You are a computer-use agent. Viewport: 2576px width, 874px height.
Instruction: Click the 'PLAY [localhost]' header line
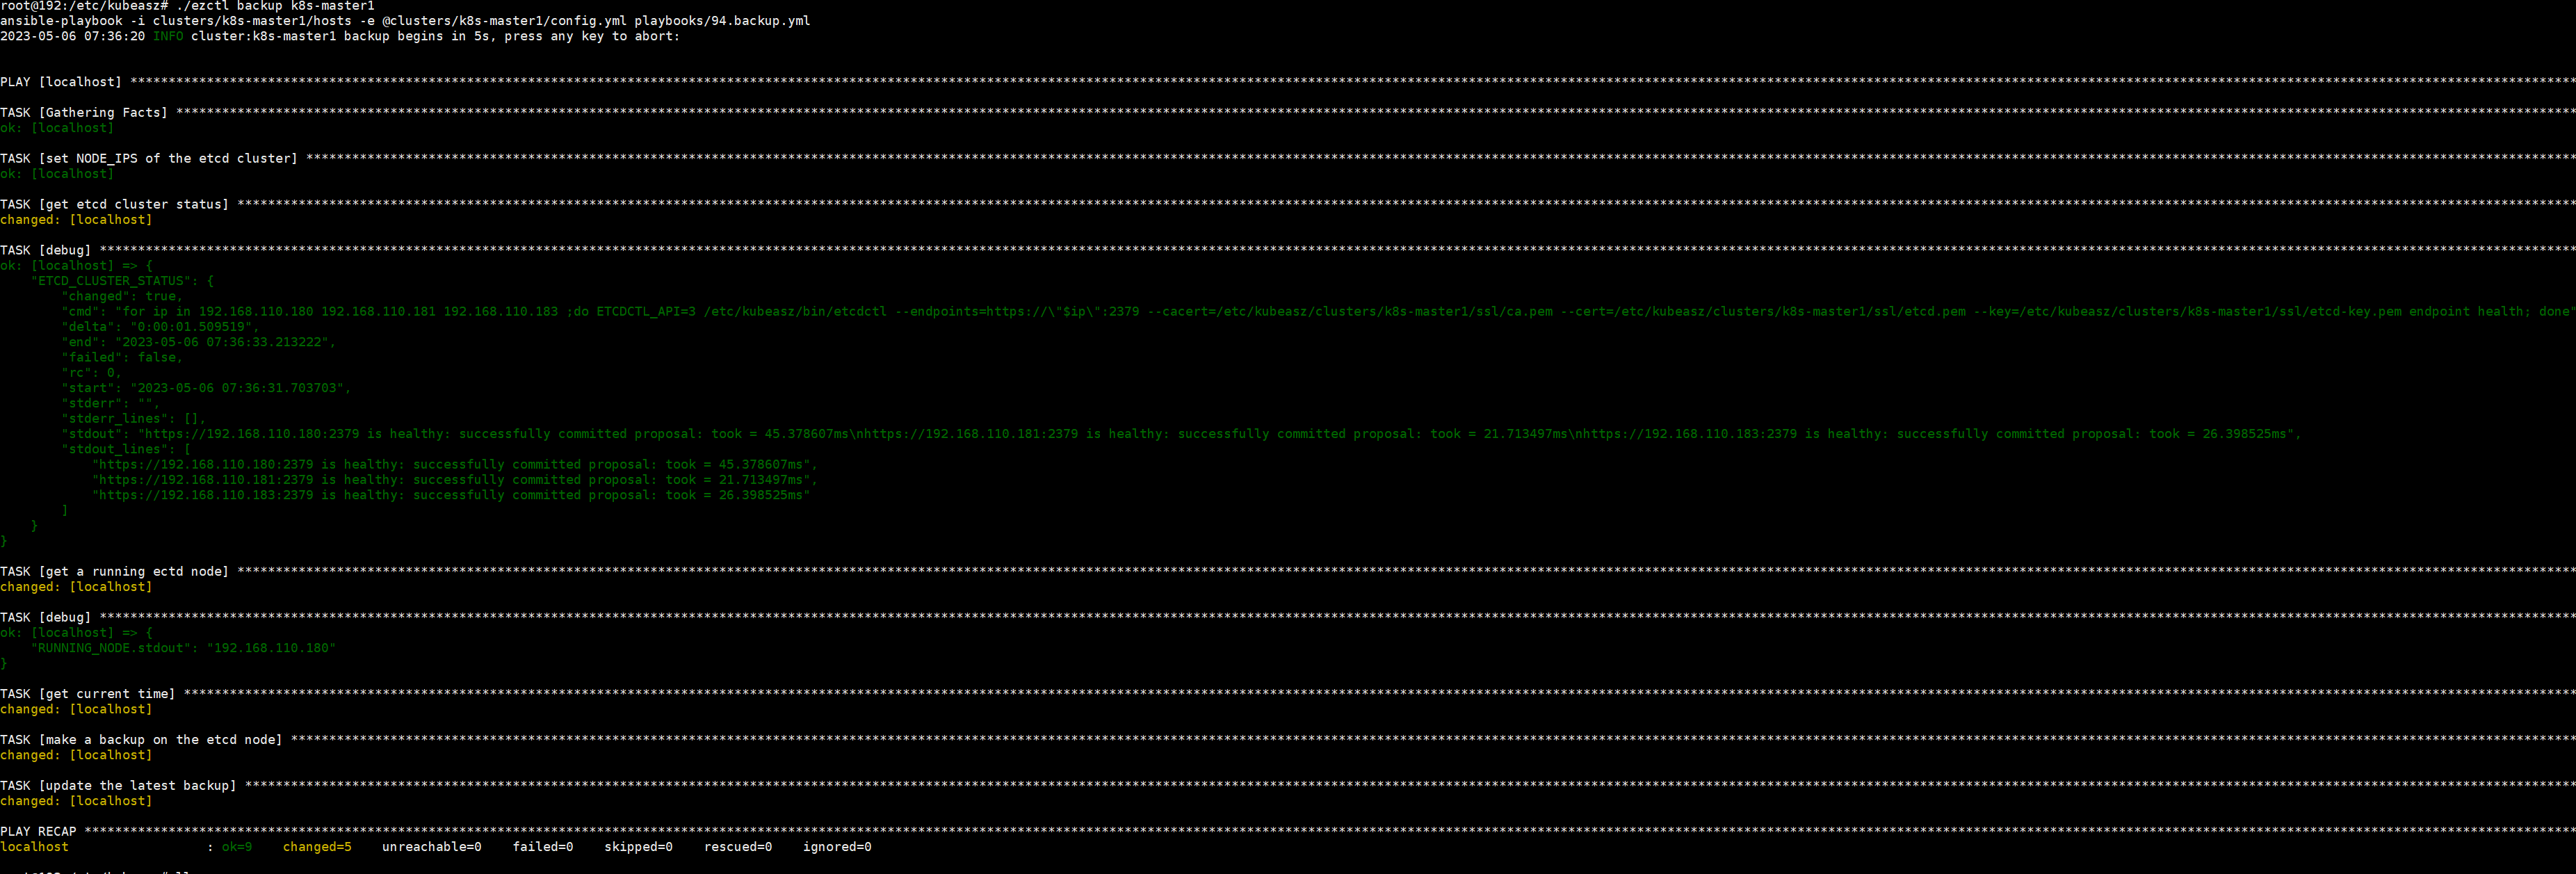pos(61,82)
